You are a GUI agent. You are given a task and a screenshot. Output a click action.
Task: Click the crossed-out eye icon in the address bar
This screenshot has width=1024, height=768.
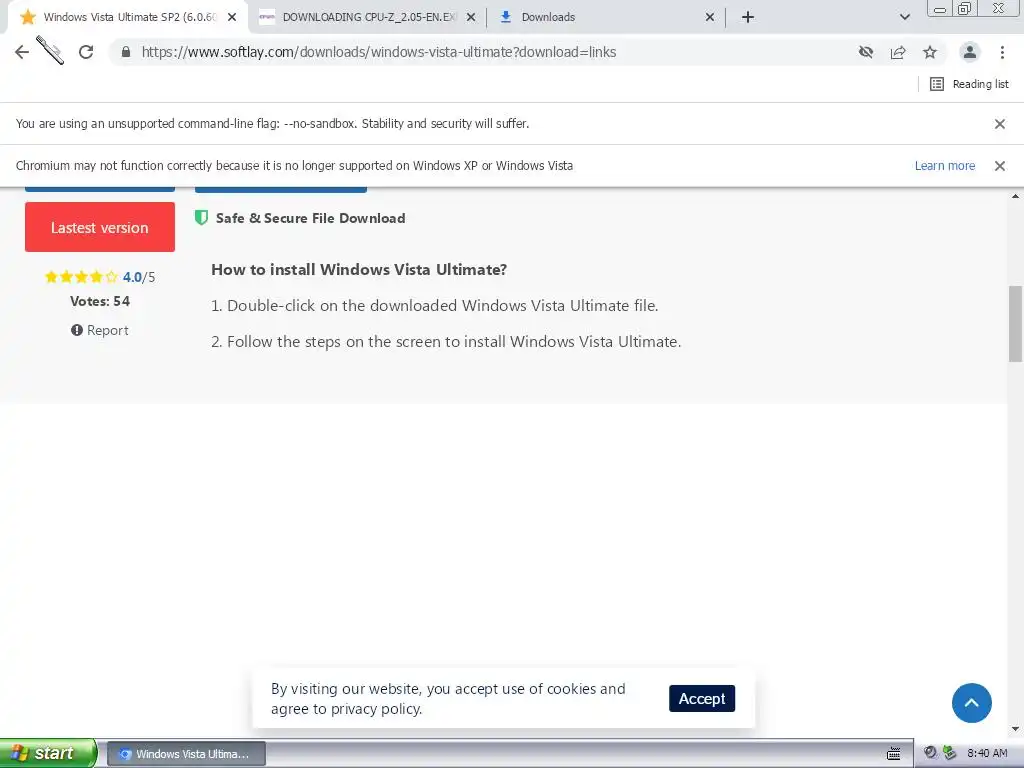(866, 52)
